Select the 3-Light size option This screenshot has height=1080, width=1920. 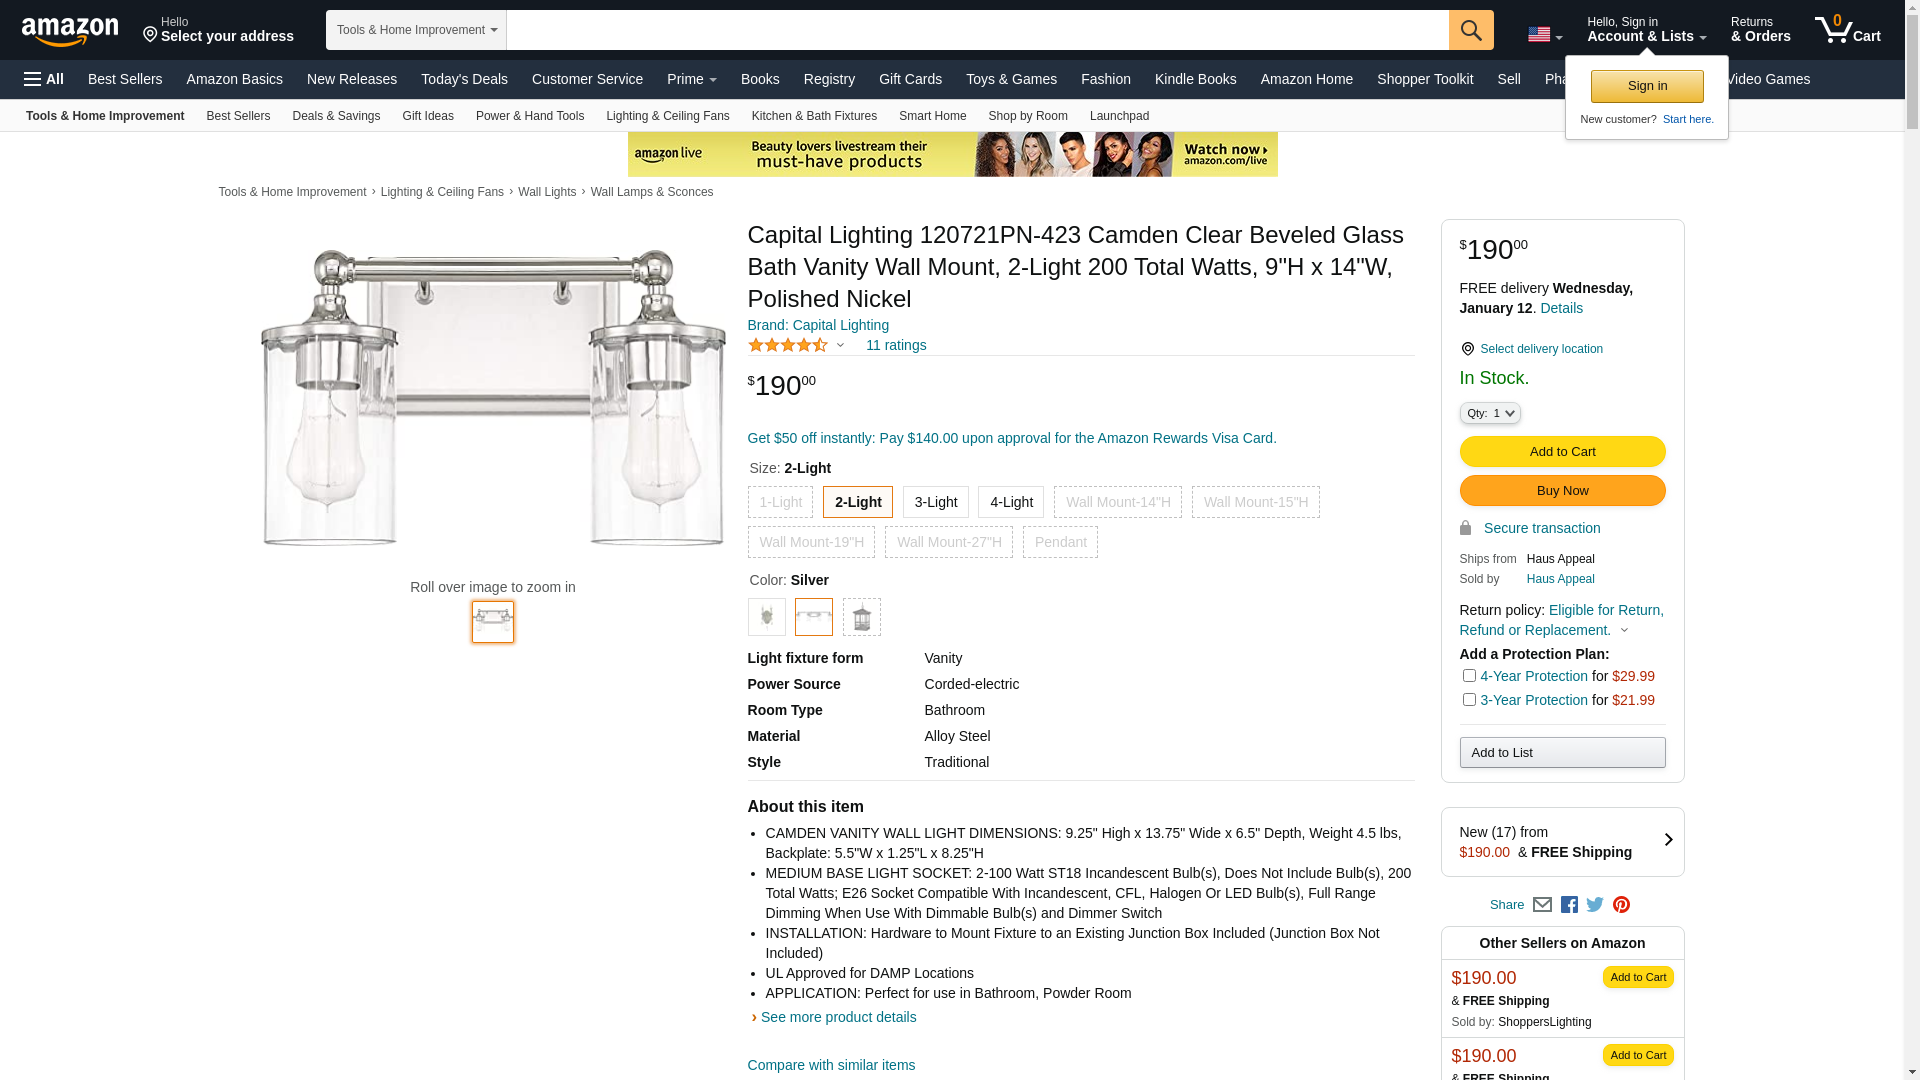[x=935, y=502]
